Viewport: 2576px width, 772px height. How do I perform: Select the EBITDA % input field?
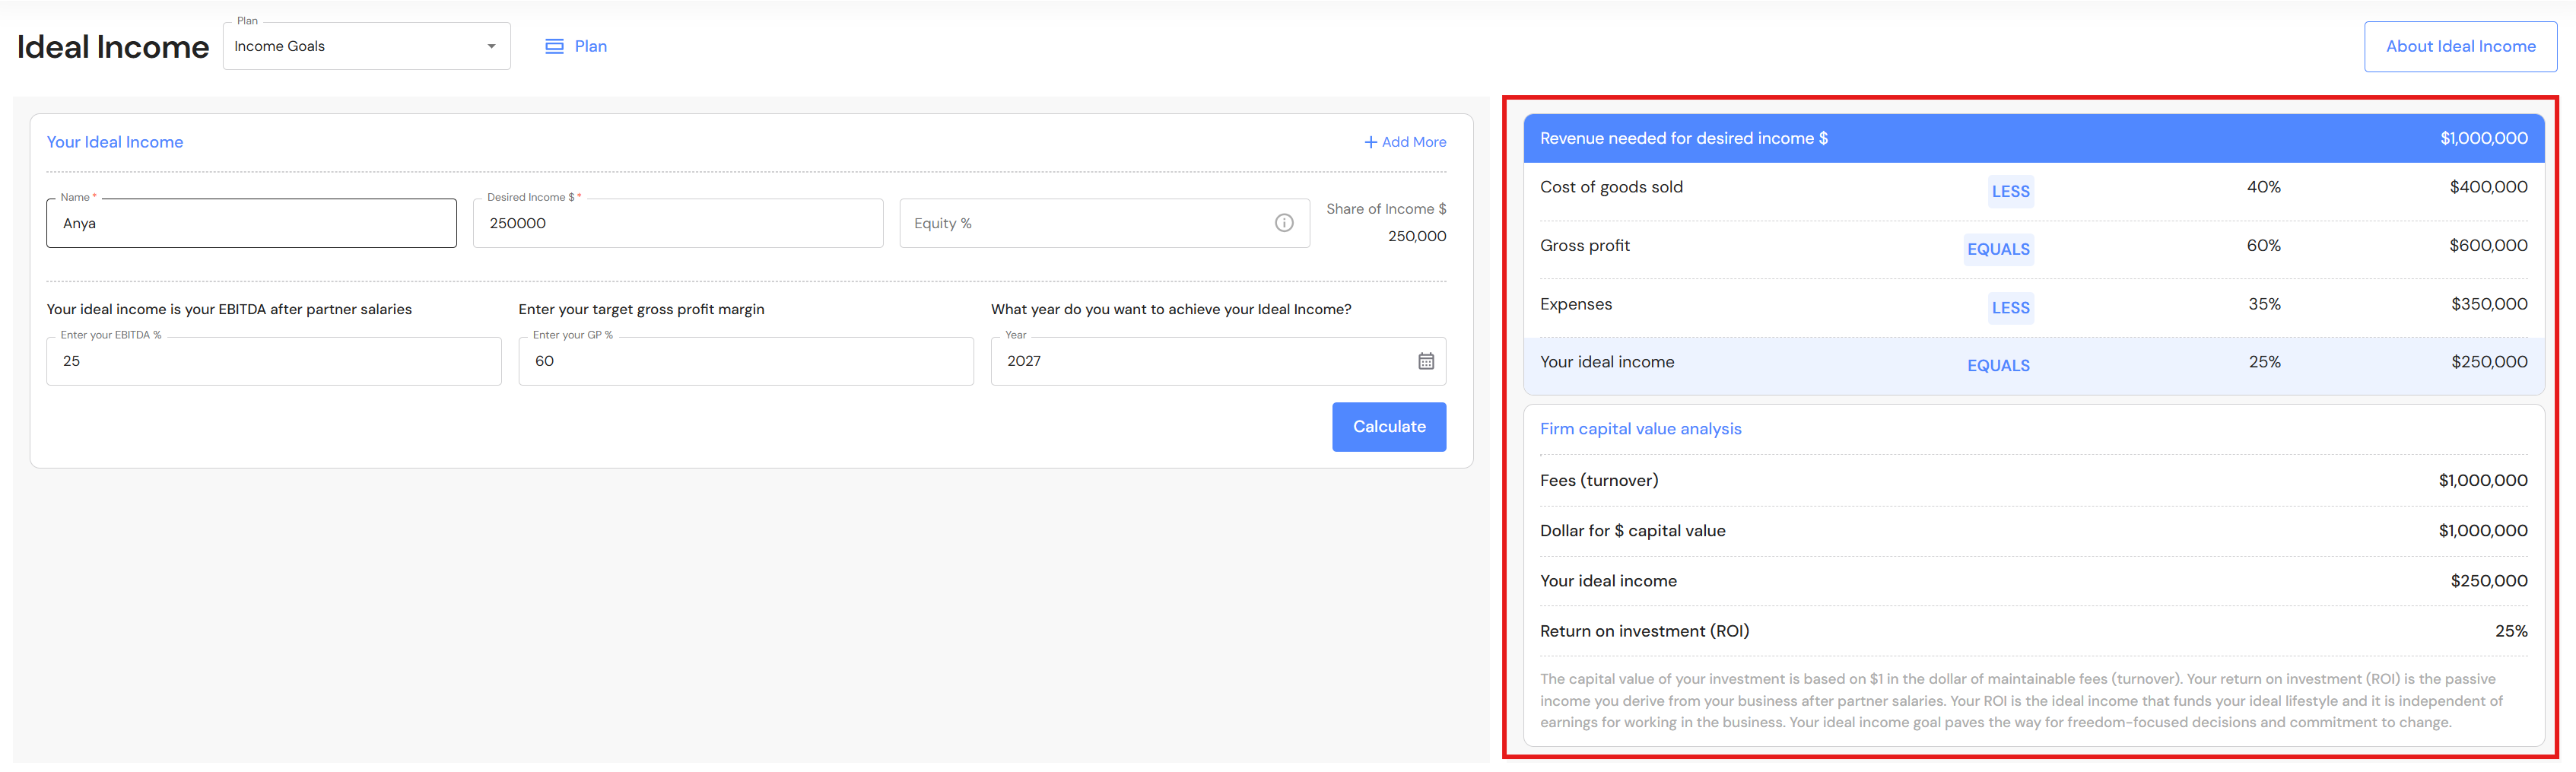click(x=273, y=361)
